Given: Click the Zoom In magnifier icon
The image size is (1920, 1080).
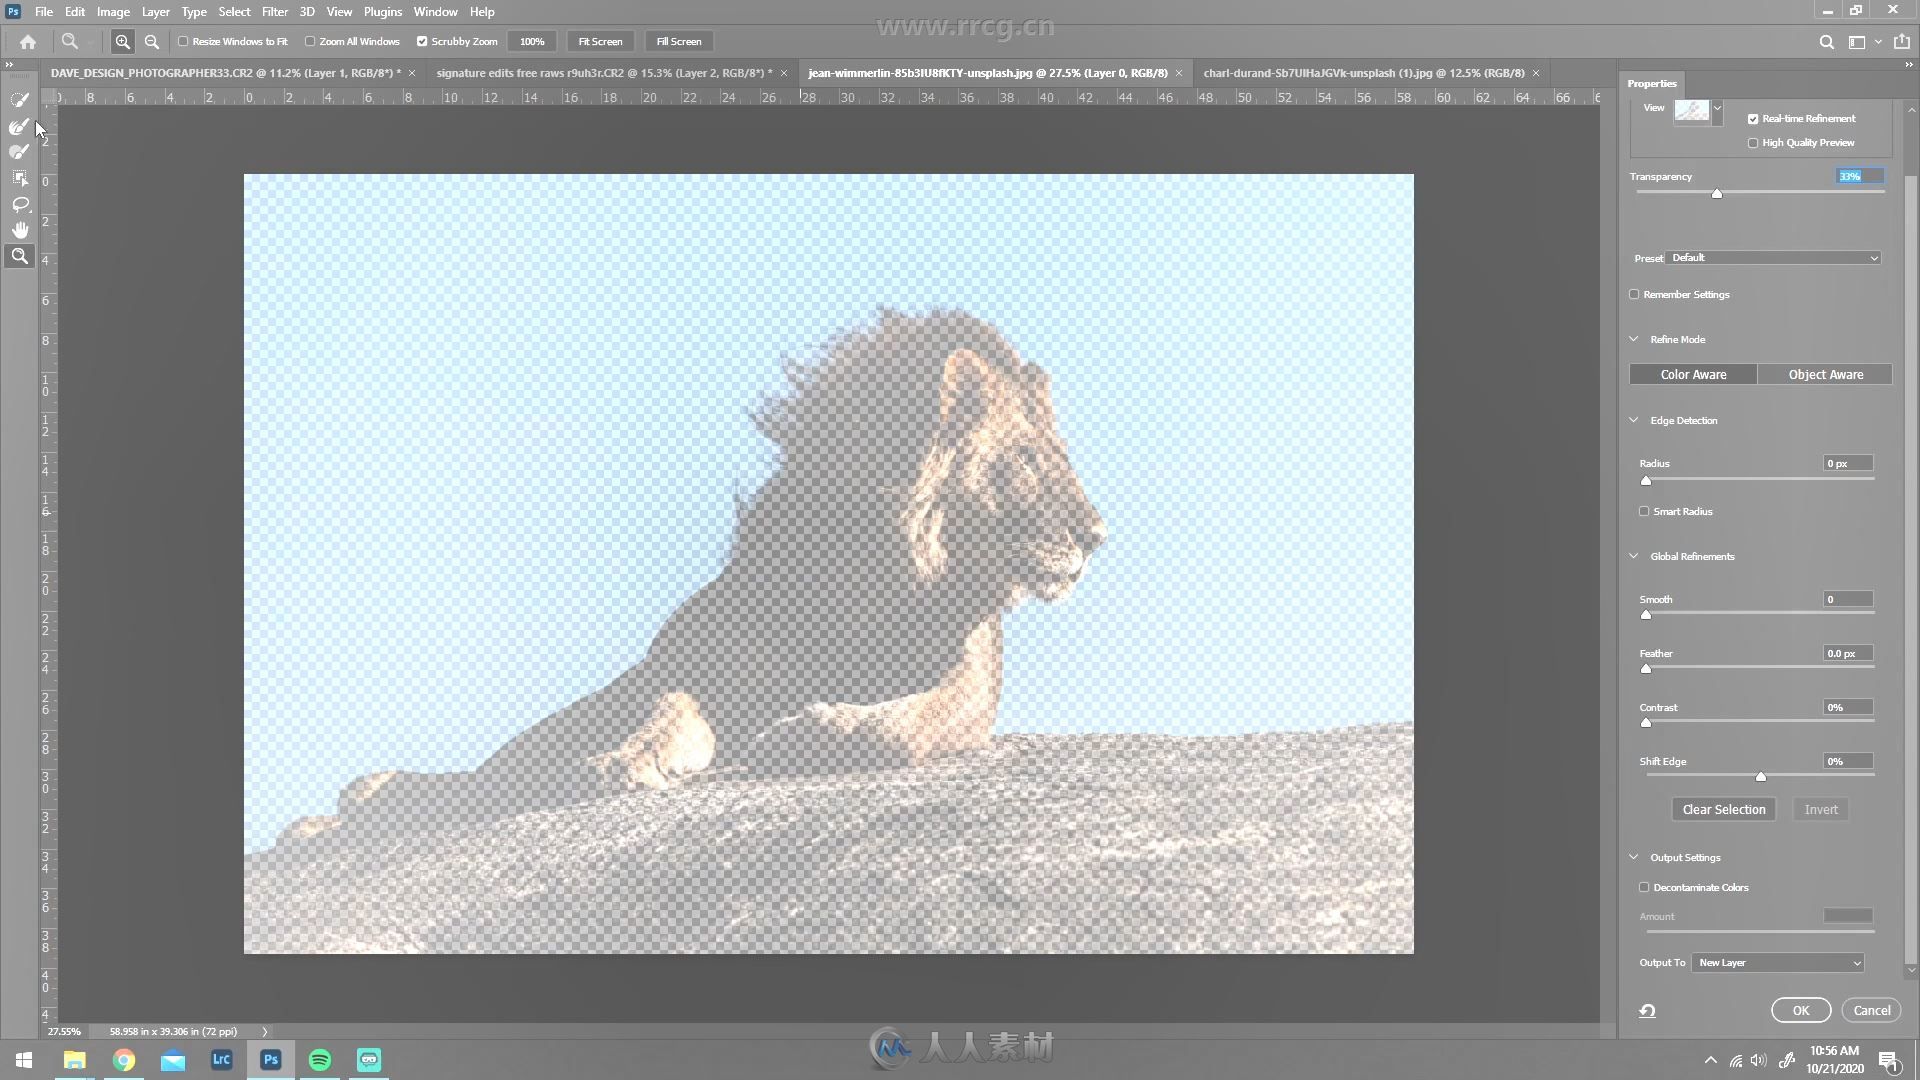Looking at the screenshot, I should click(122, 42).
